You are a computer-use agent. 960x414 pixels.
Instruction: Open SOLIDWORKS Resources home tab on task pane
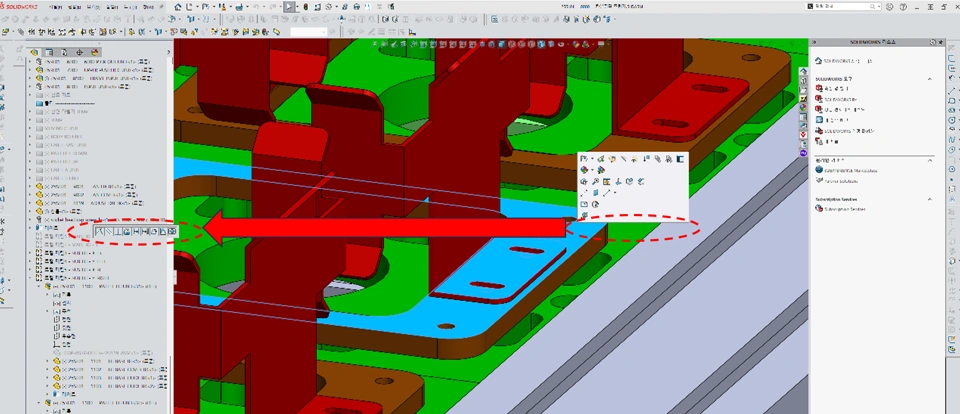(803, 70)
